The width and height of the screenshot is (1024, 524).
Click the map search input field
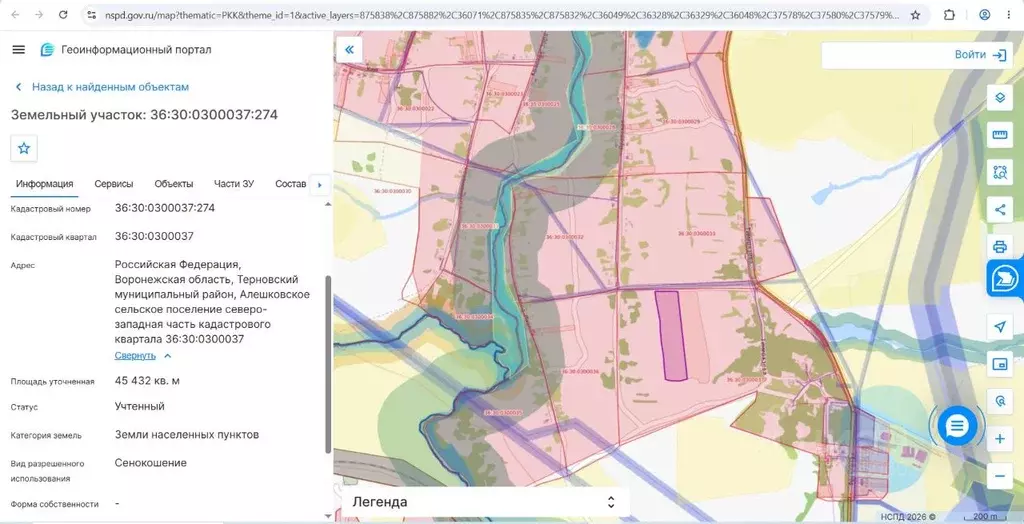[883, 55]
